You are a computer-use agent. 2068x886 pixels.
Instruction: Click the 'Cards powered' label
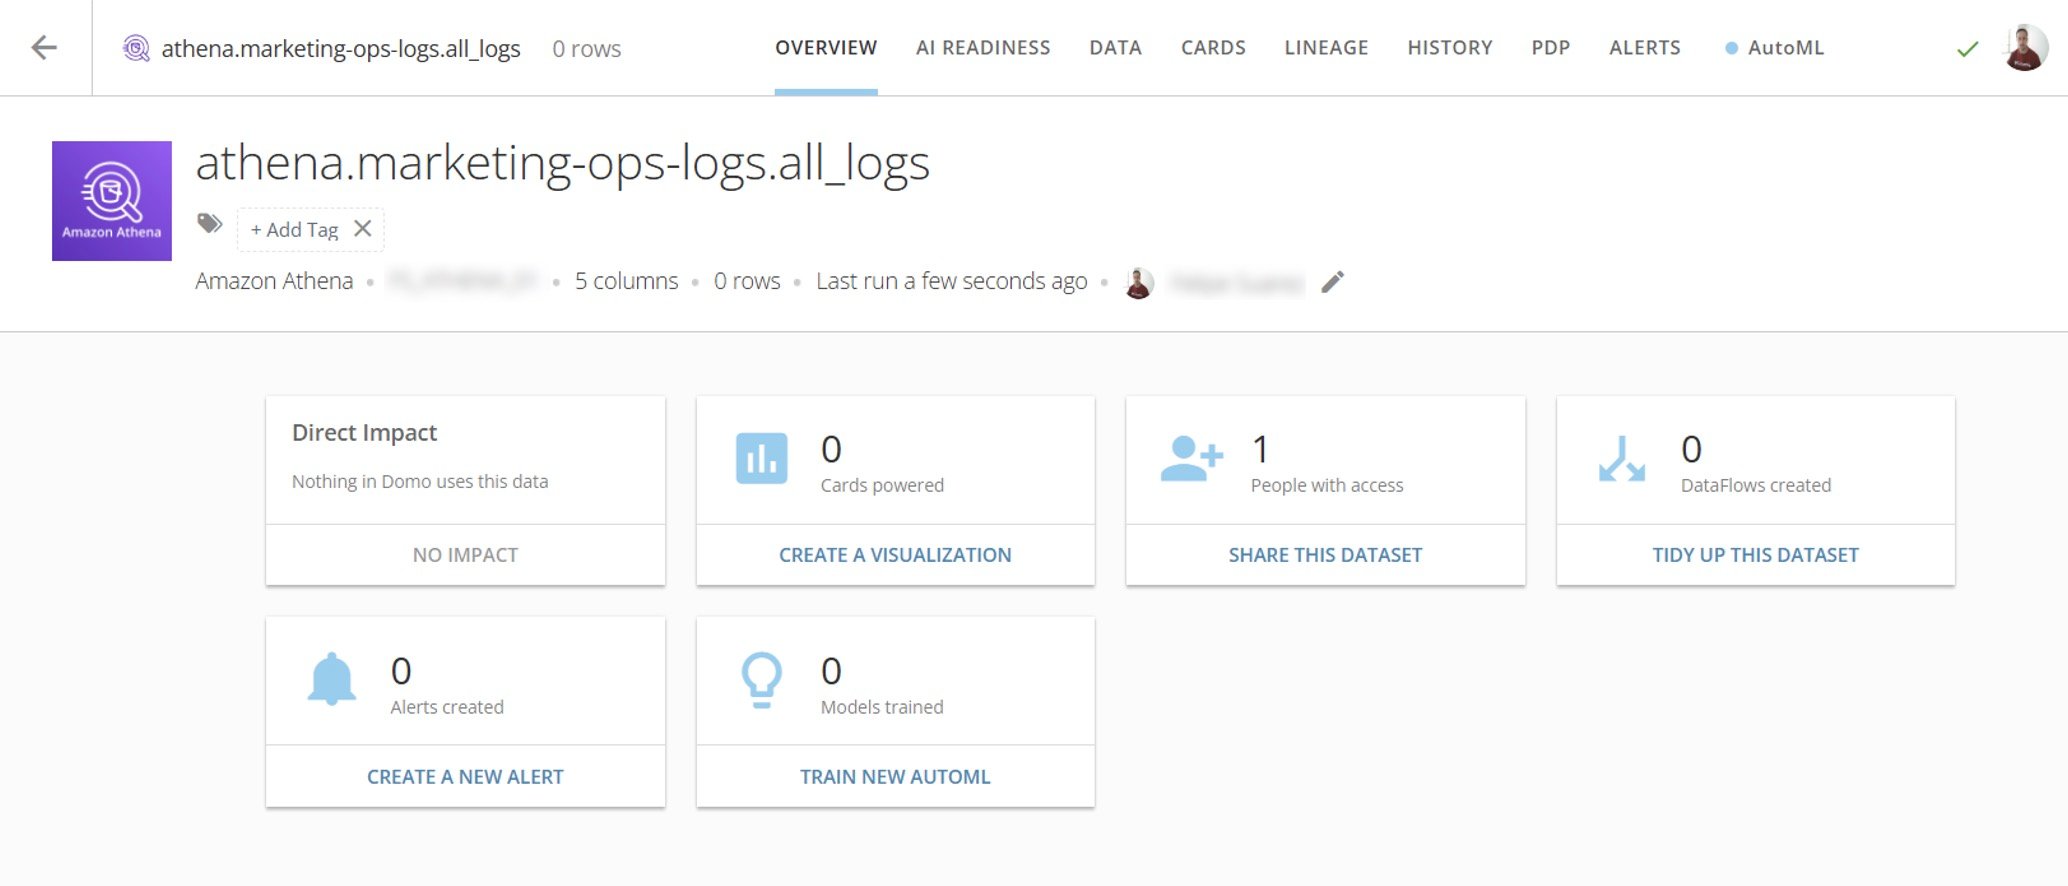(882, 486)
